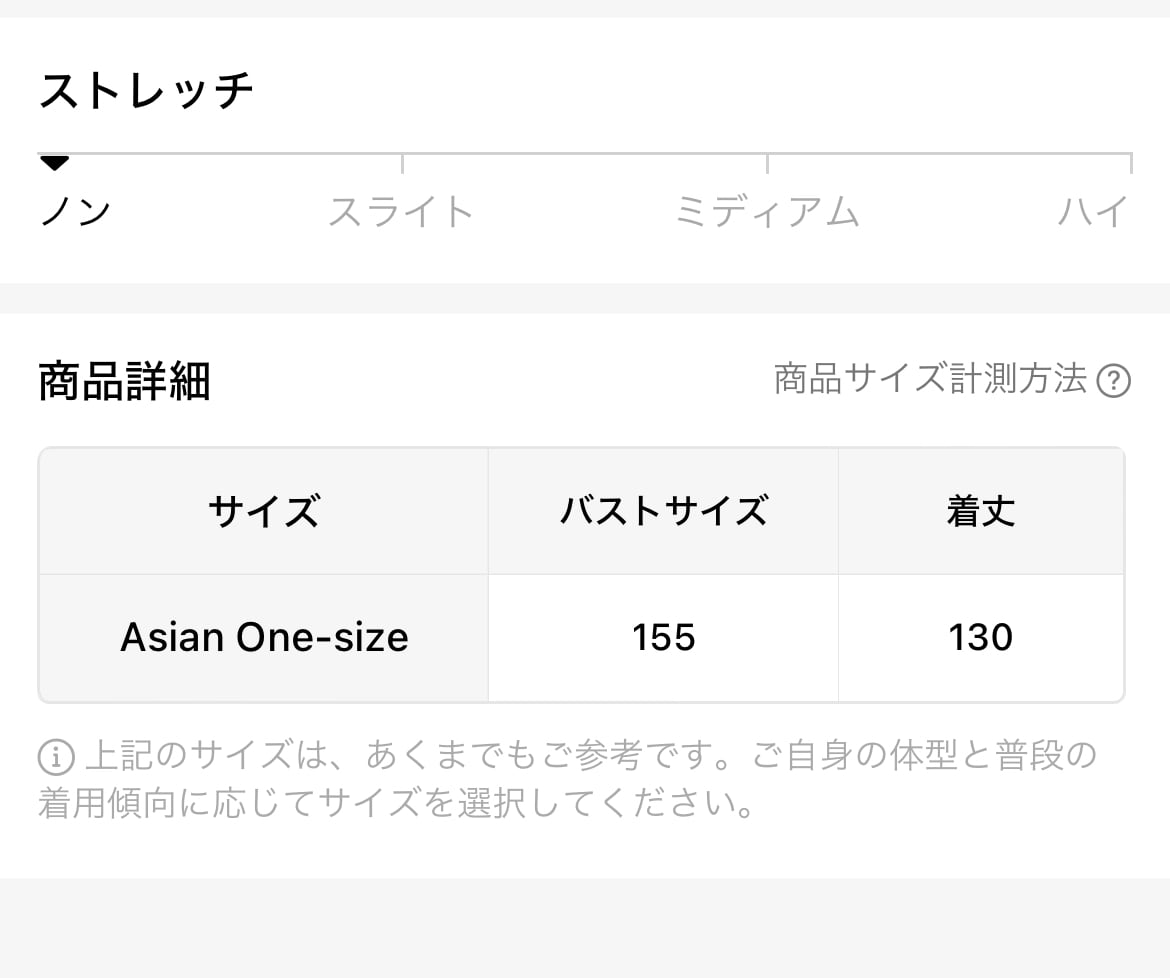Select the ミディアム stretch level label
This screenshot has height=978, width=1170.
766,212
